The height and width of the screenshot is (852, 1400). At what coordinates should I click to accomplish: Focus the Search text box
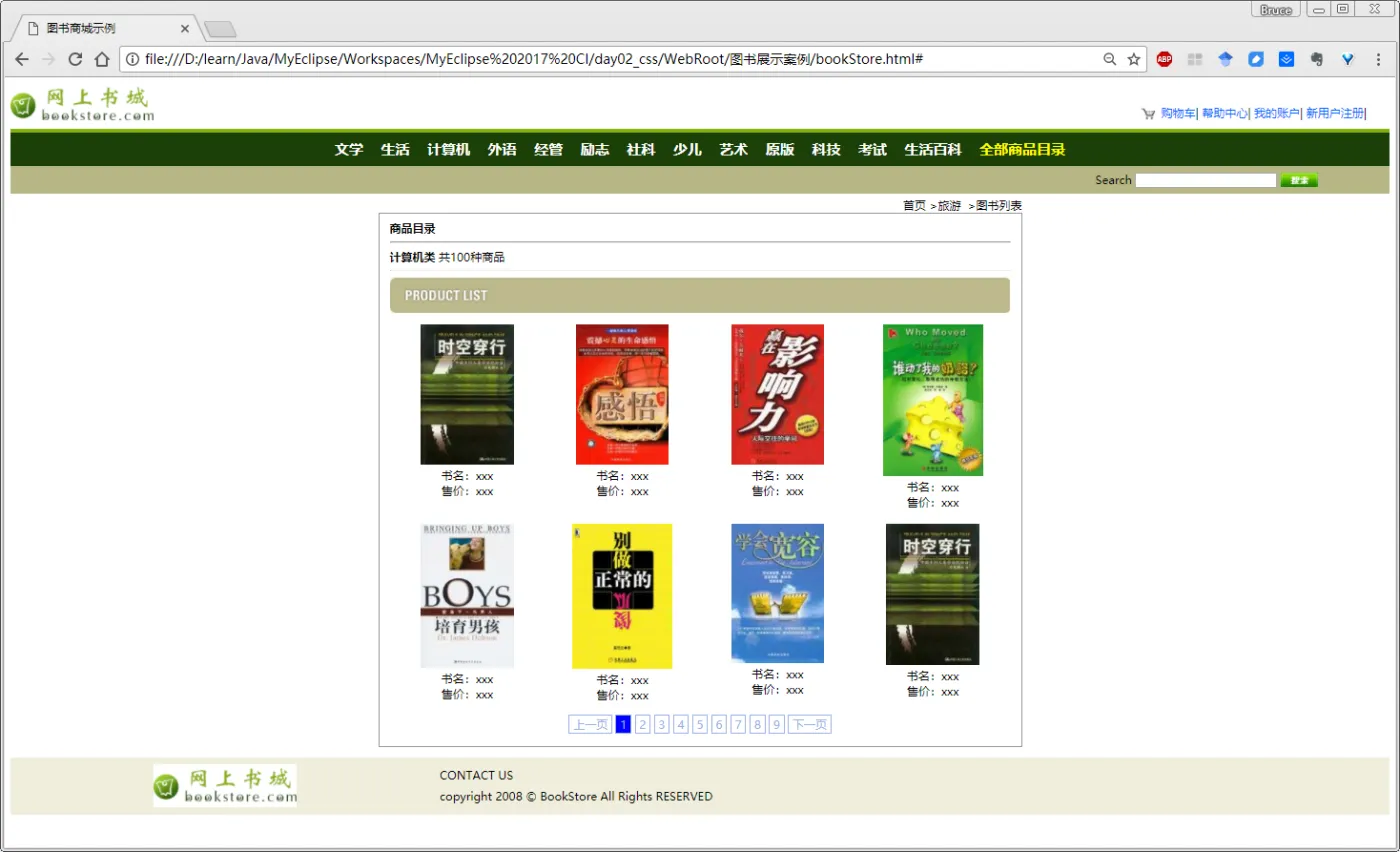[1206, 180]
